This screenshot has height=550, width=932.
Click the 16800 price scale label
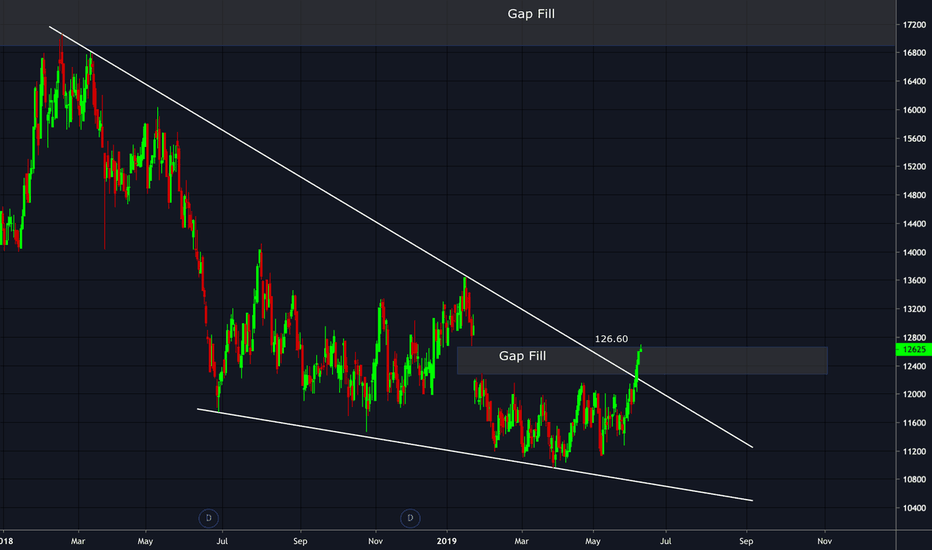tap(914, 53)
